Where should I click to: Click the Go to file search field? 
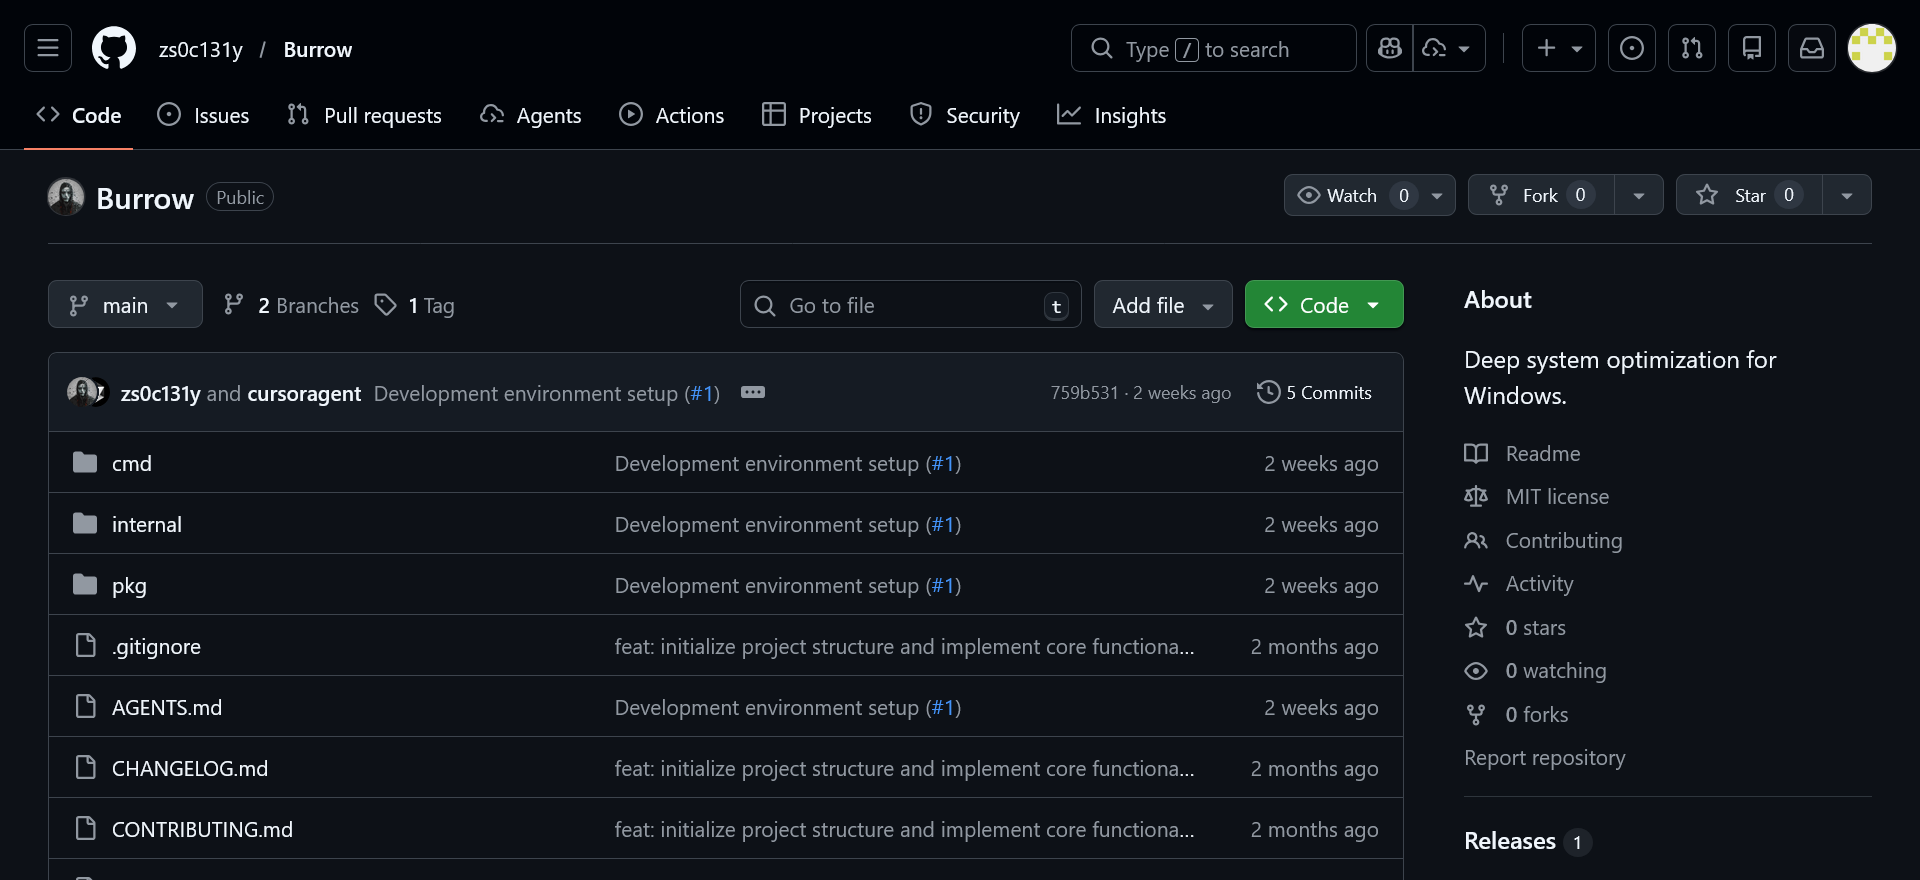pos(910,305)
